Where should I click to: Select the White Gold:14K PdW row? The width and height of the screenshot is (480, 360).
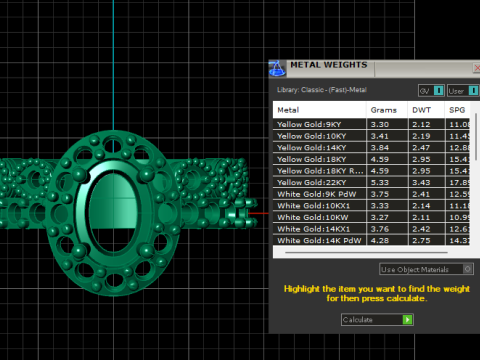[371, 240]
